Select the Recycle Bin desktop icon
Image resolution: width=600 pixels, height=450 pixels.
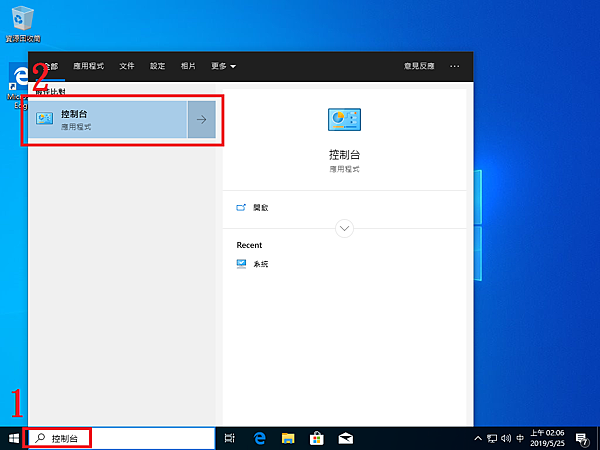(23, 24)
